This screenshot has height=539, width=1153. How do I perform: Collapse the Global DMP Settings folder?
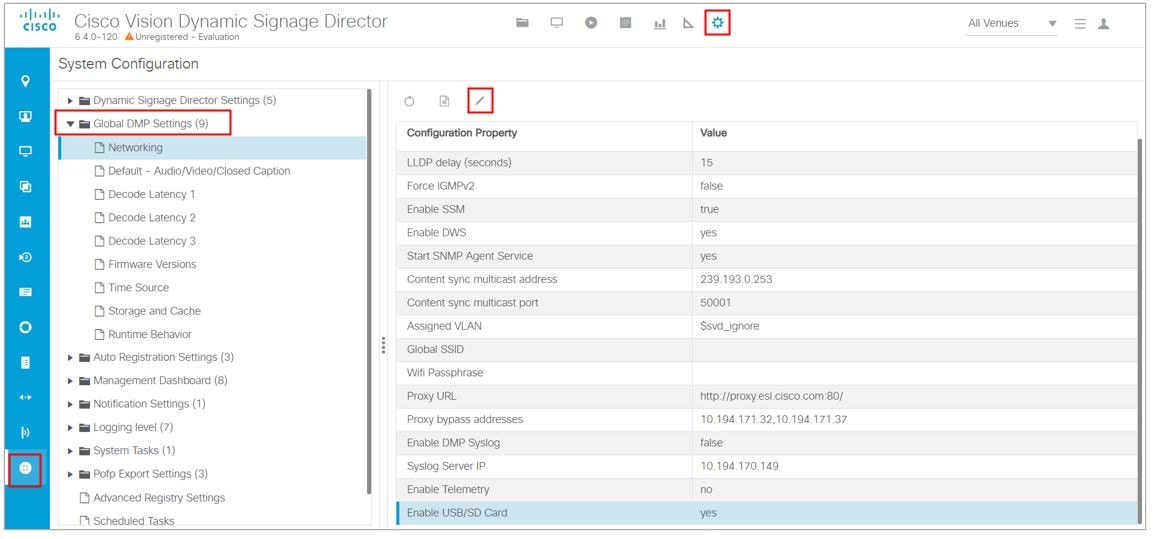tap(71, 124)
